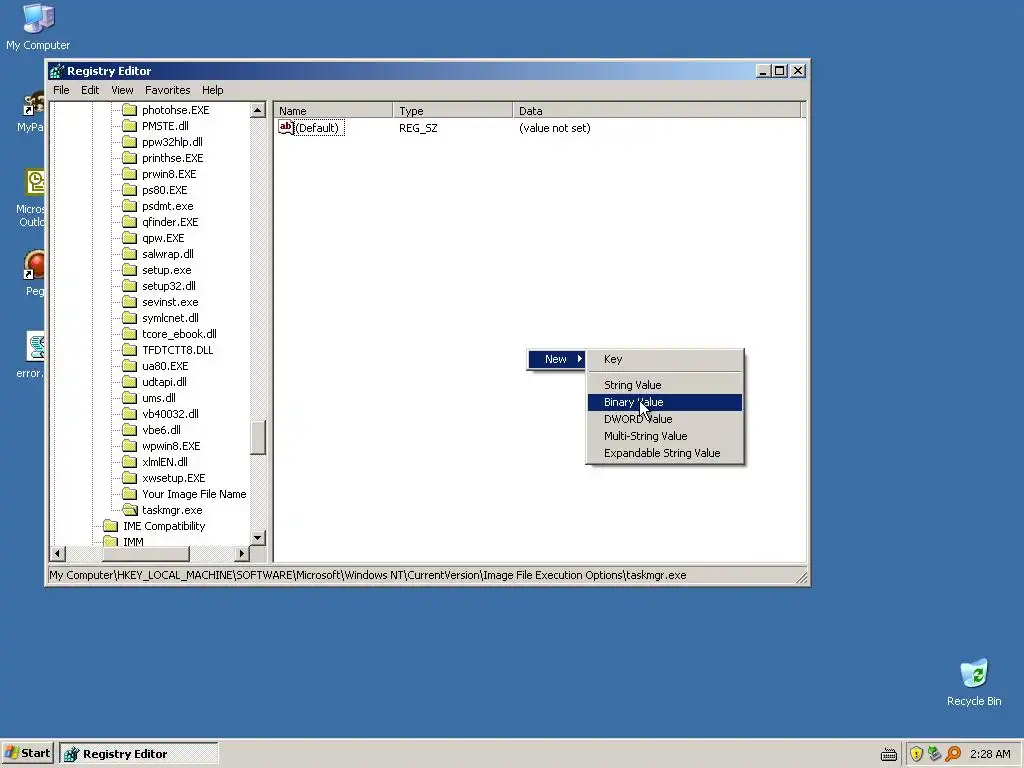
Task: Click the IME Compatibility folder icon
Action: [111, 526]
